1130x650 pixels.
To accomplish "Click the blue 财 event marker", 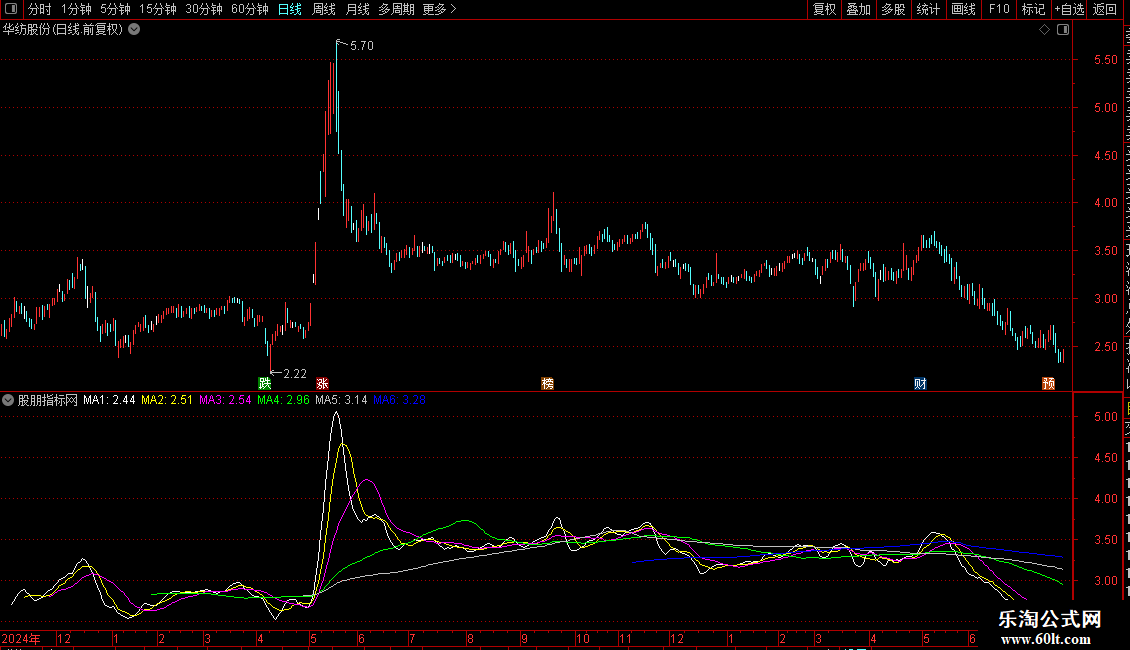I will pos(920,383).
